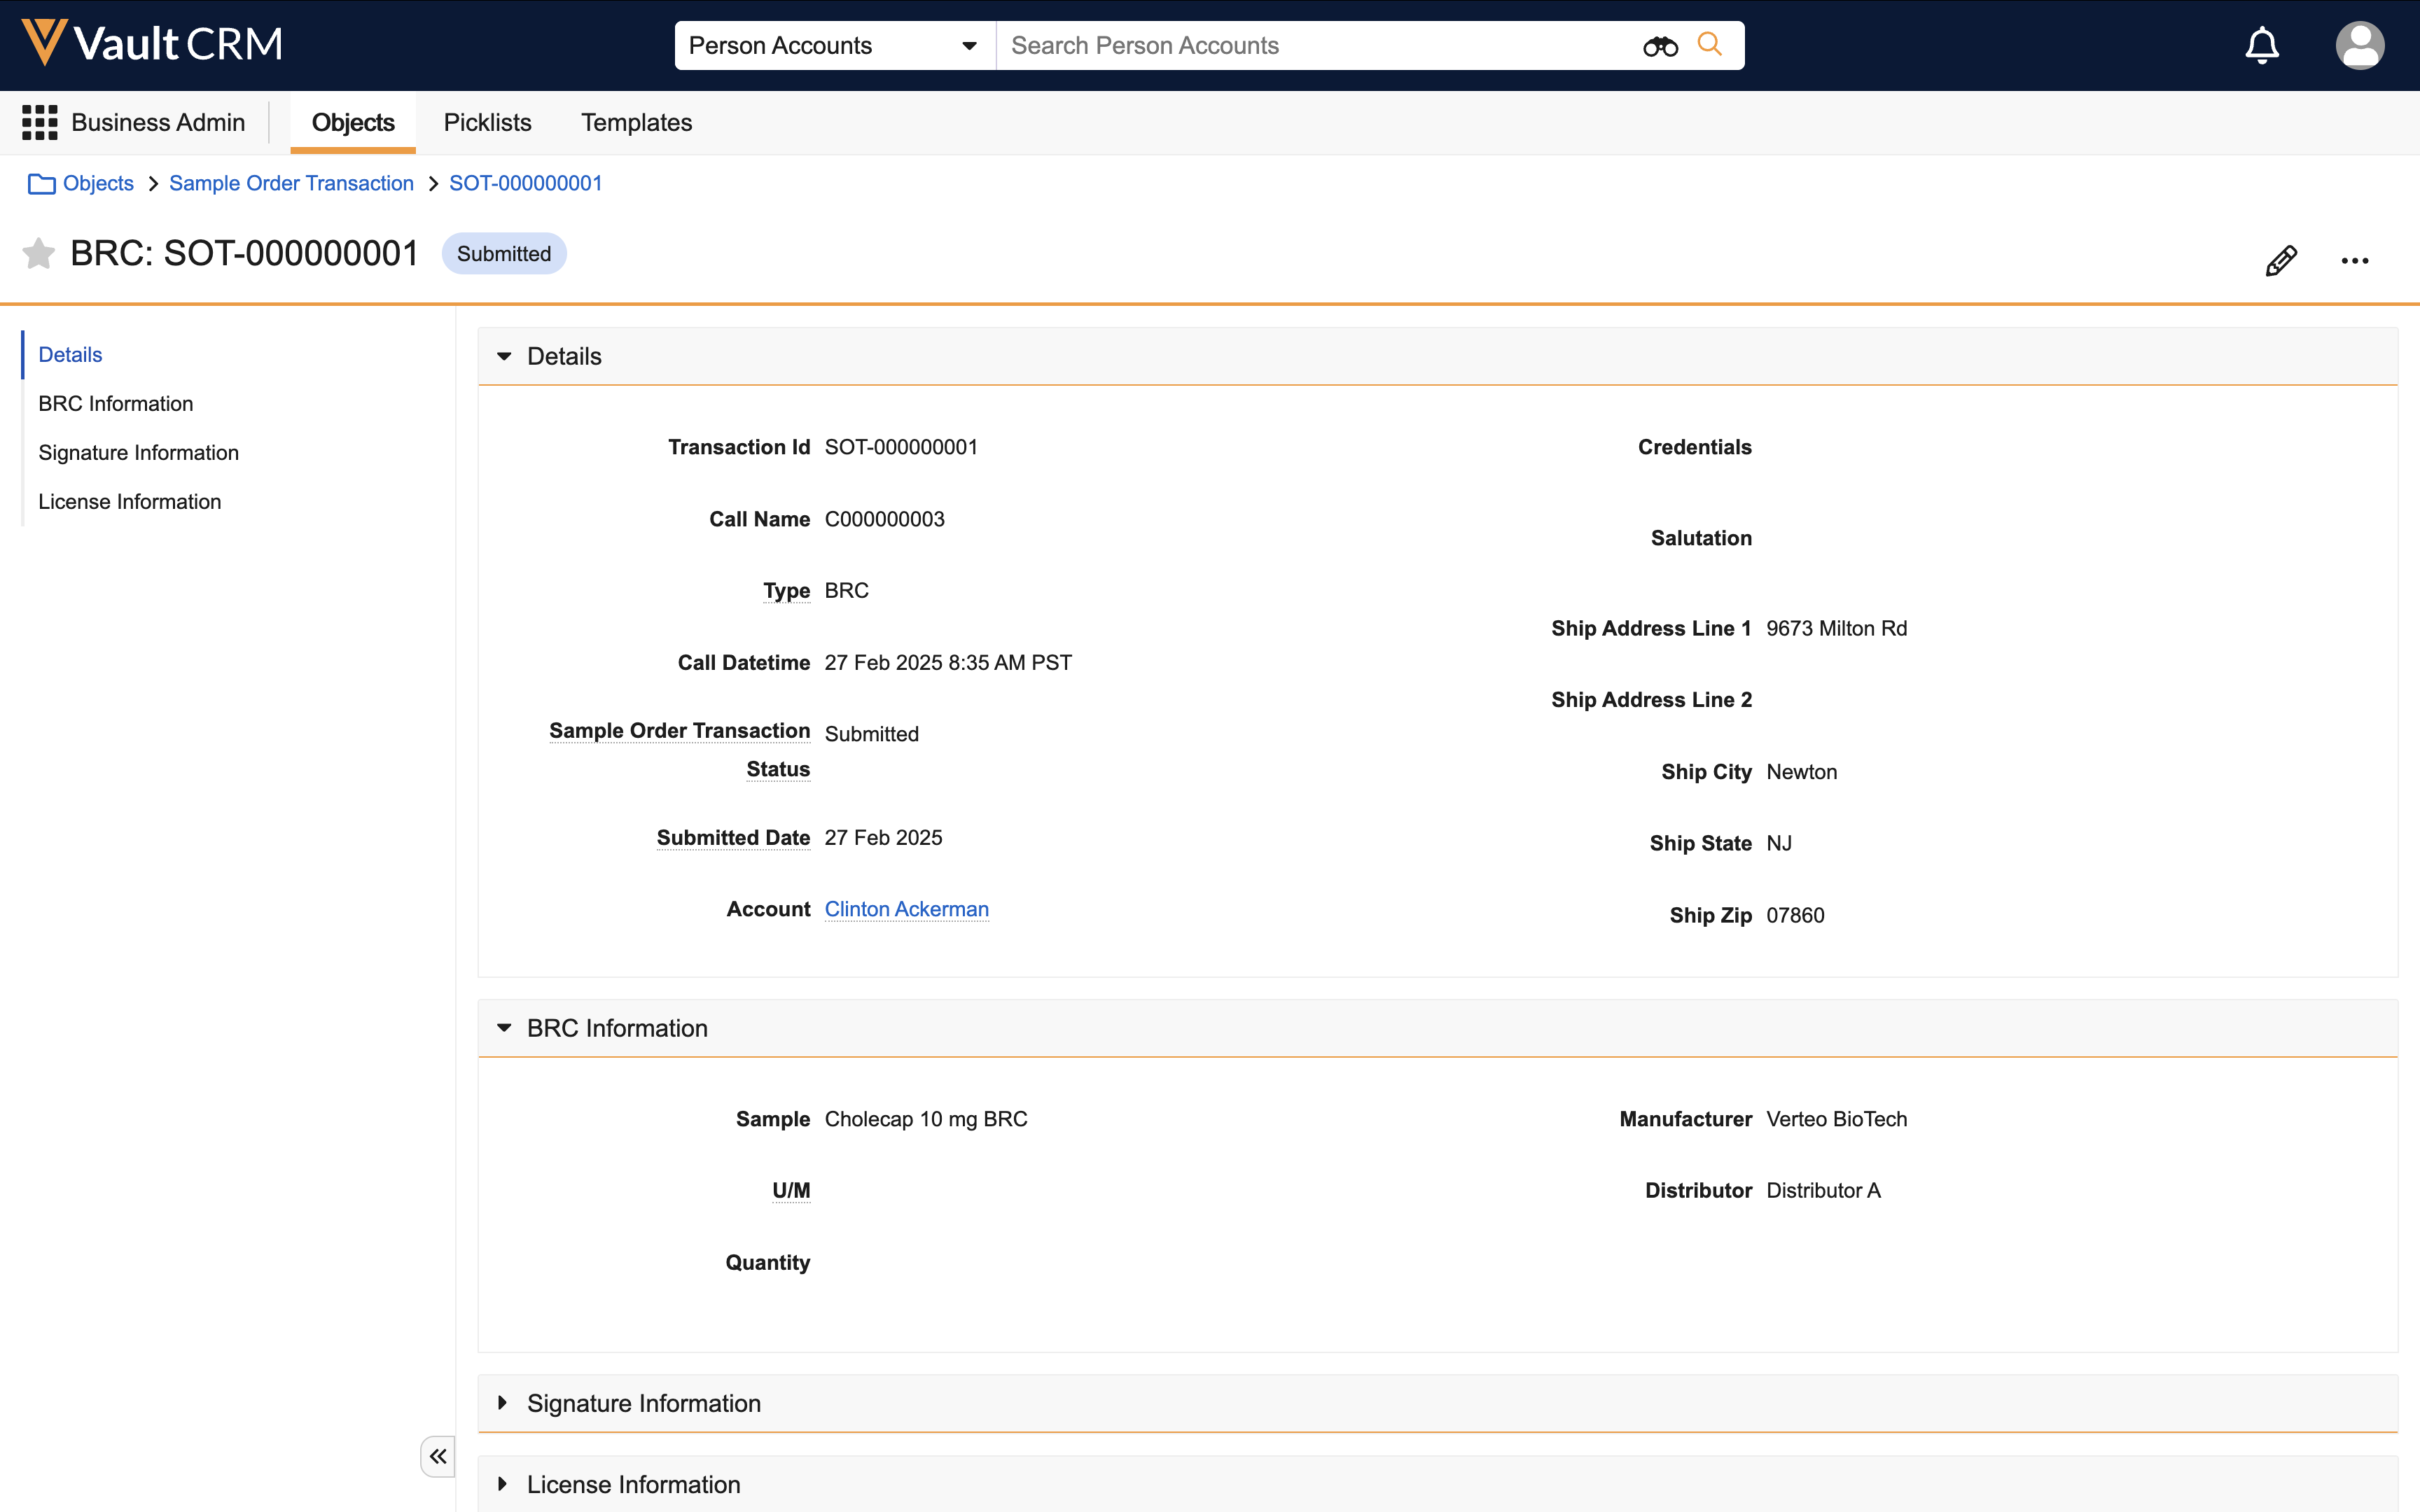Click the pencil edit icon
Screen dimensions: 2420x1512
point(2281,260)
